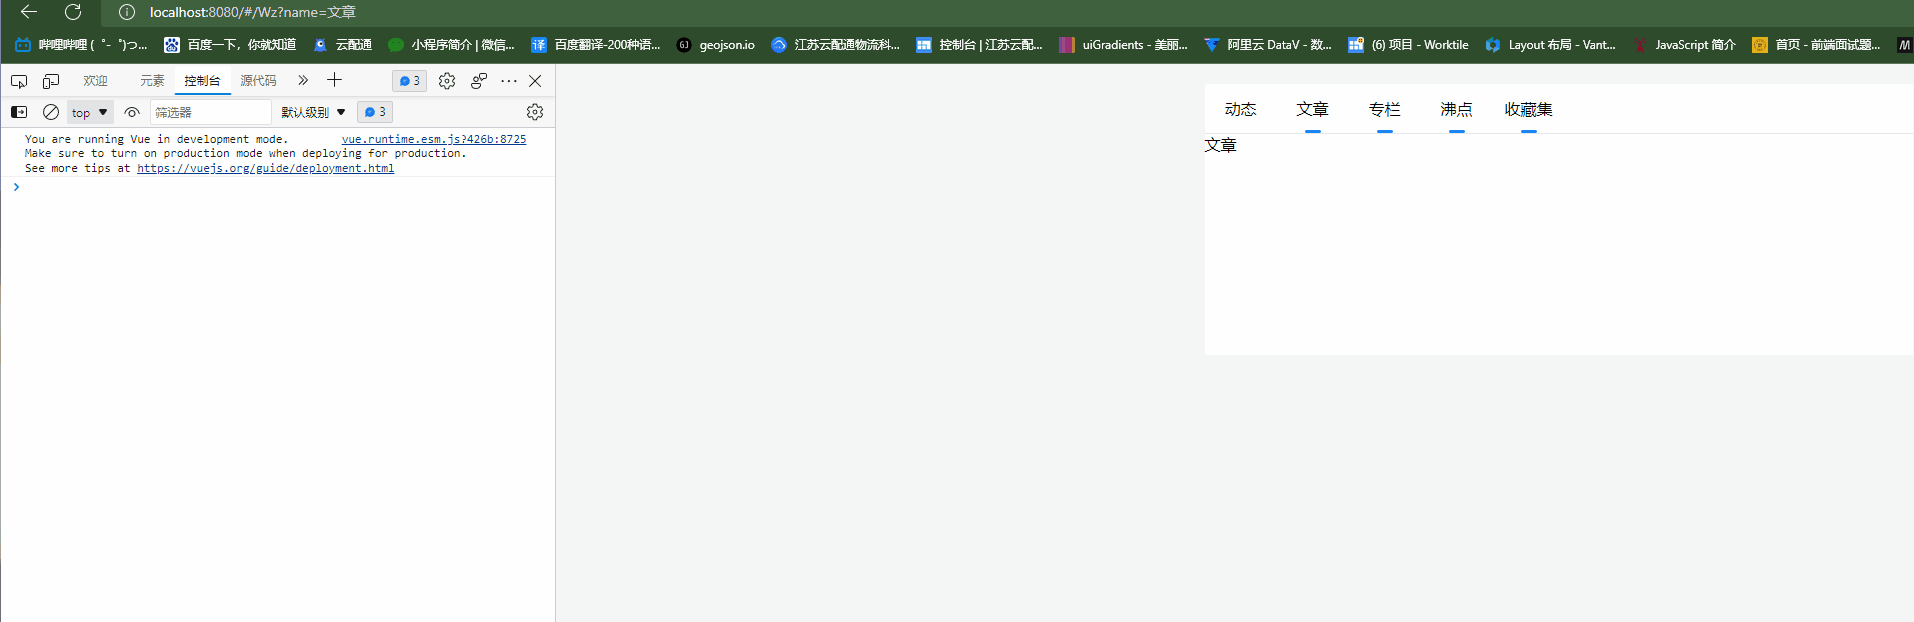Open the 默认级别 log level dropdown
1914x622 pixels.
[x=313, y=112]
